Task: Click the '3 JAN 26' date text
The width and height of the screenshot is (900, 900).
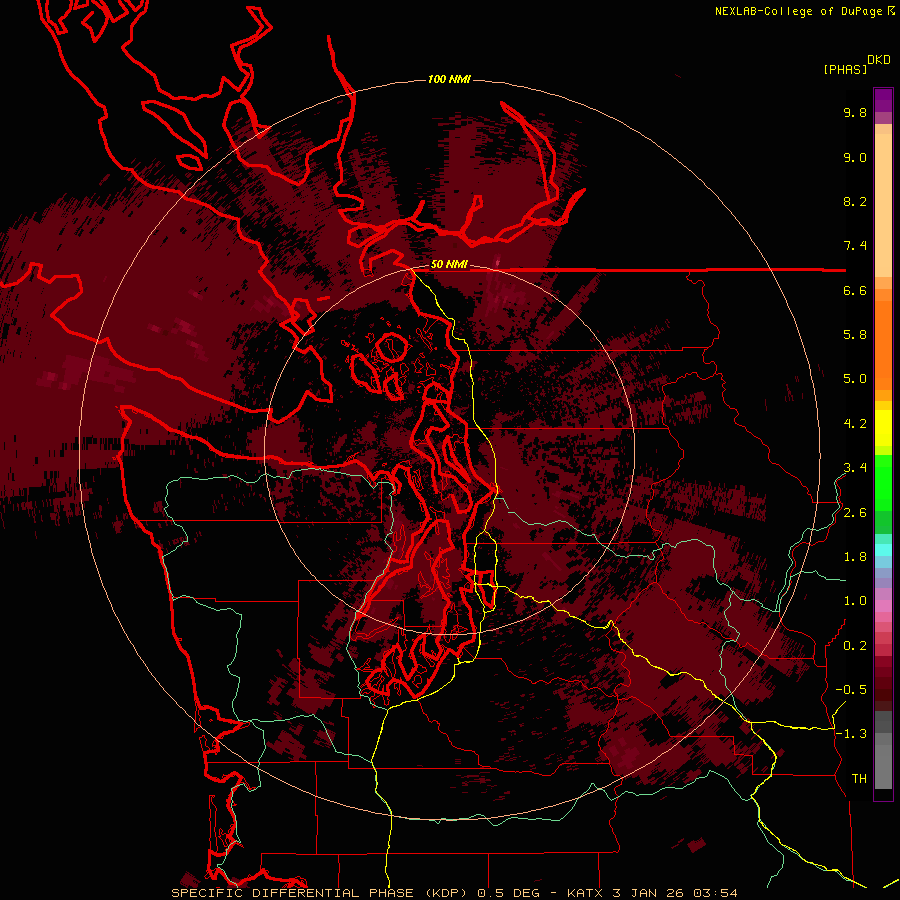Action: (648, 893)
